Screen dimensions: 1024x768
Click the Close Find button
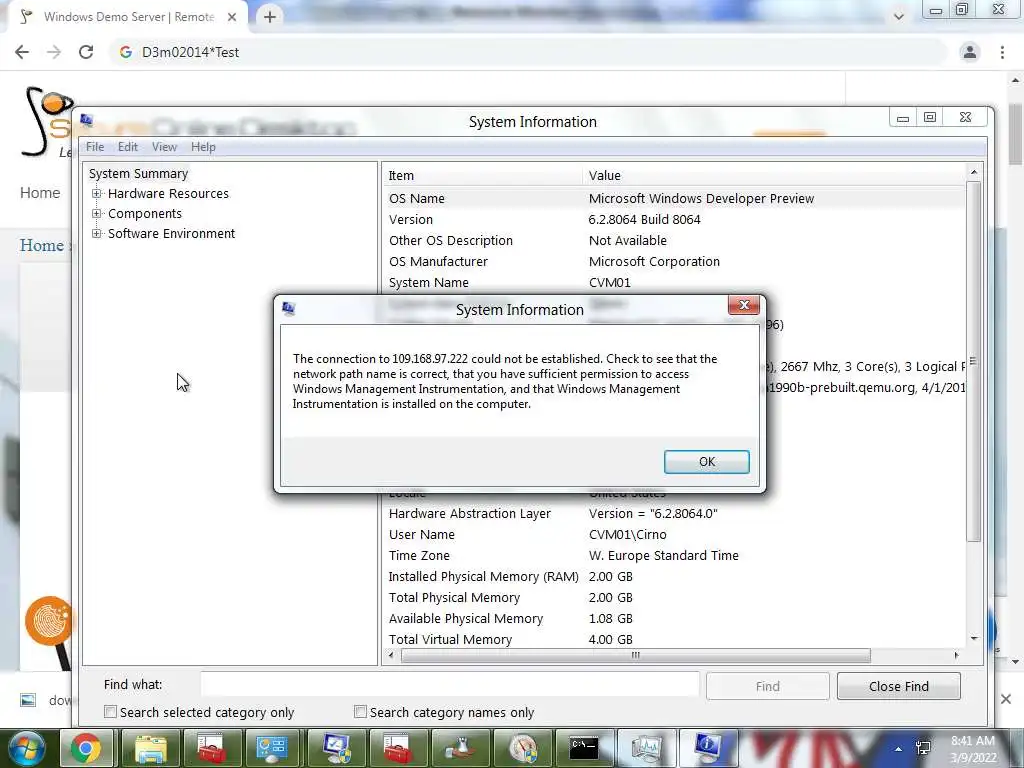pyautogui.click(x=899, y=686)
